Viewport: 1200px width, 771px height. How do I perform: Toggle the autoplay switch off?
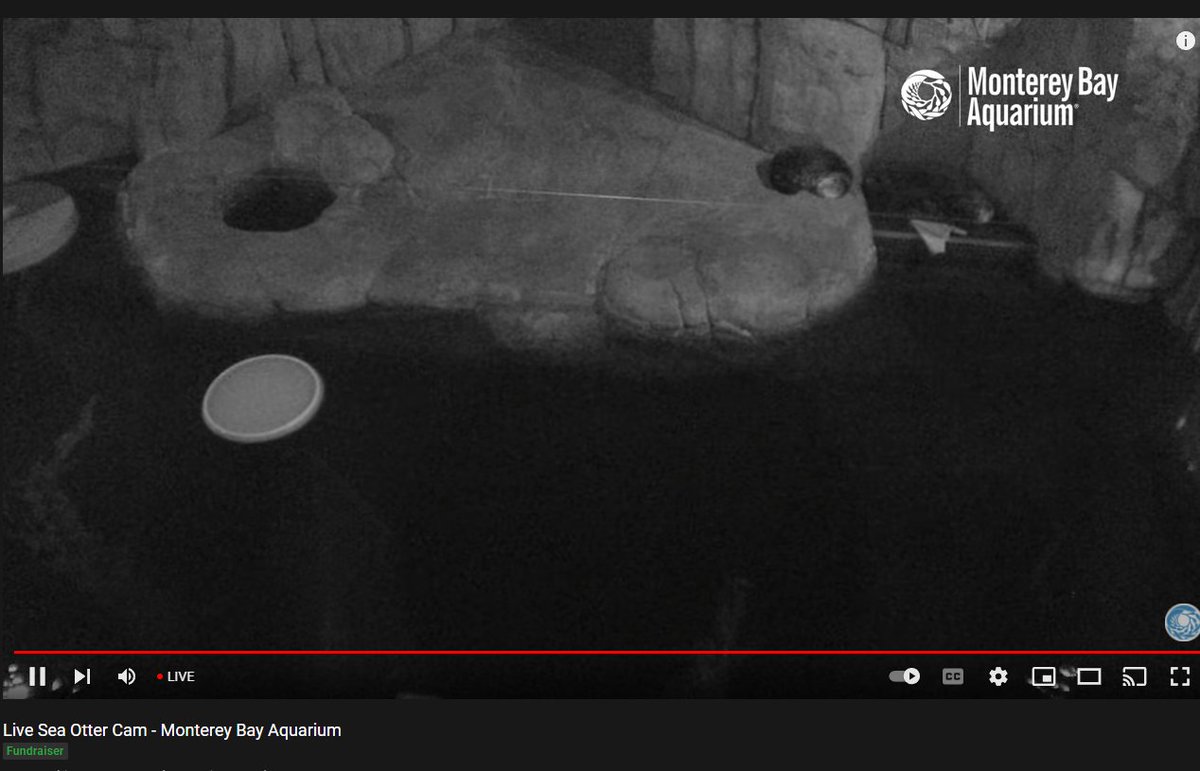tap(905, 677)
